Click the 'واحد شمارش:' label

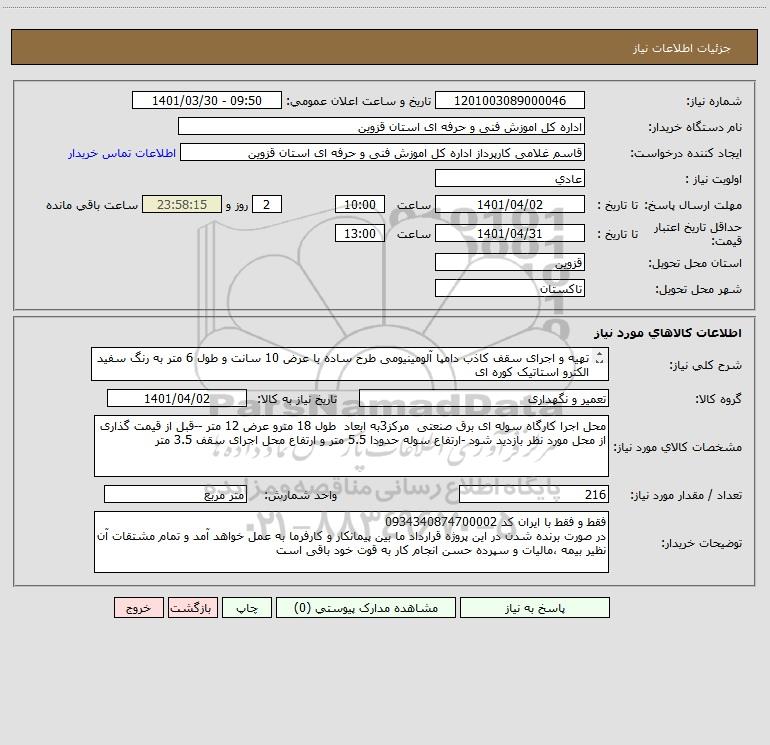tap(301, 496)
